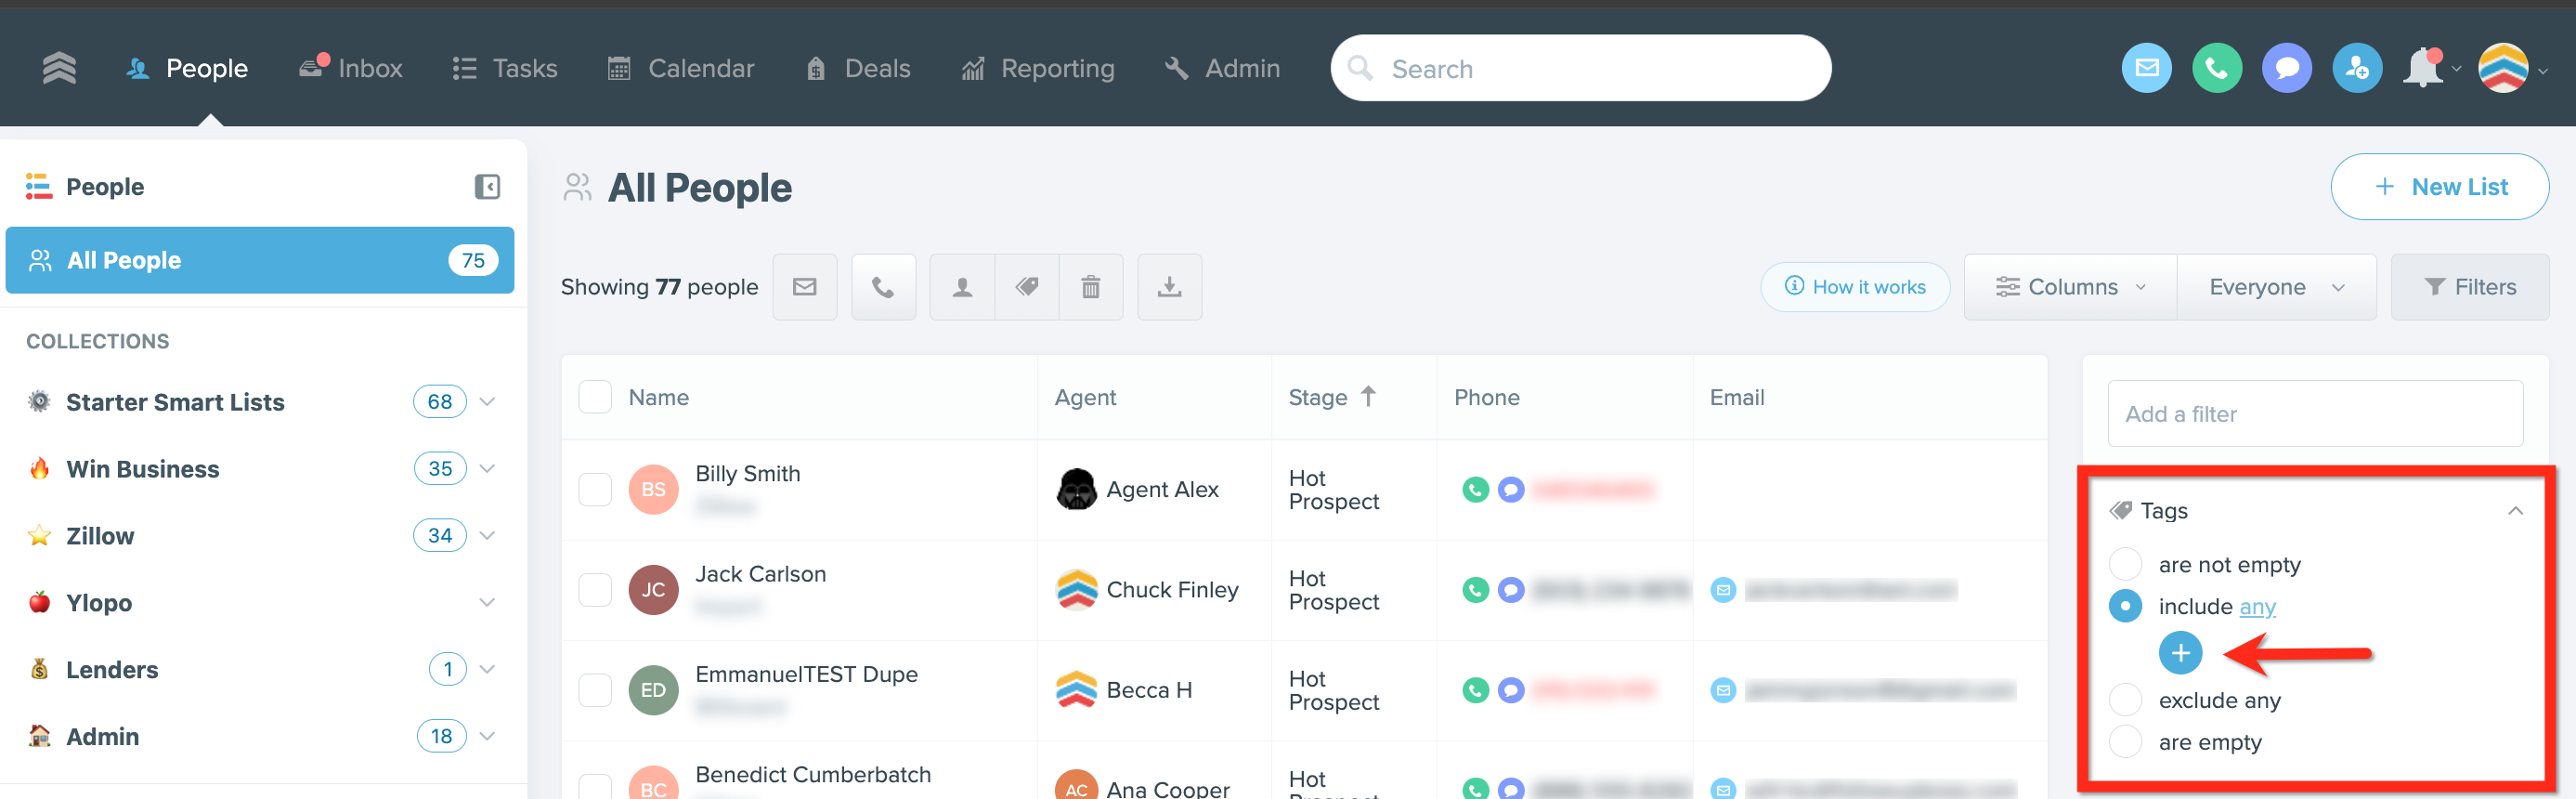Click the bulk call toolbar icon
Image resolution: width=2576 pixels, height=799 pixels.
click(x=883, y=287)
